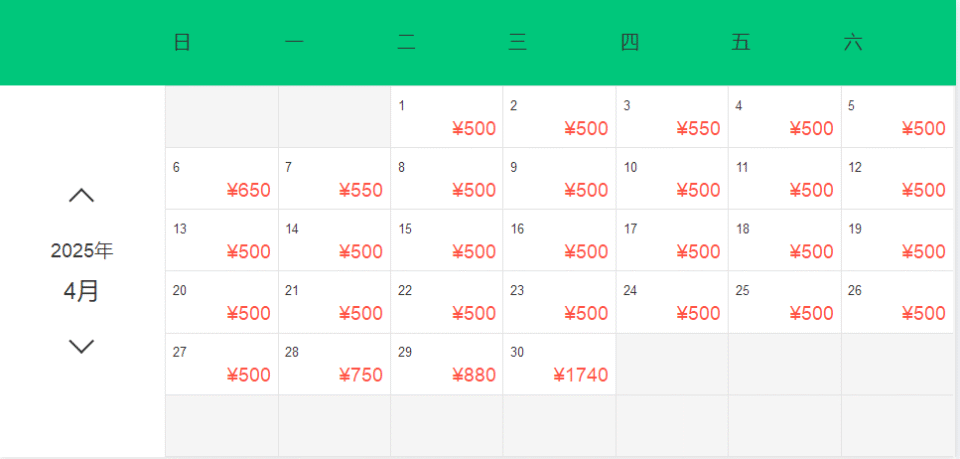Pick April 24 Thursday cell
The height and width of the screenshot is (459, 960).
[x=672, y=302]
